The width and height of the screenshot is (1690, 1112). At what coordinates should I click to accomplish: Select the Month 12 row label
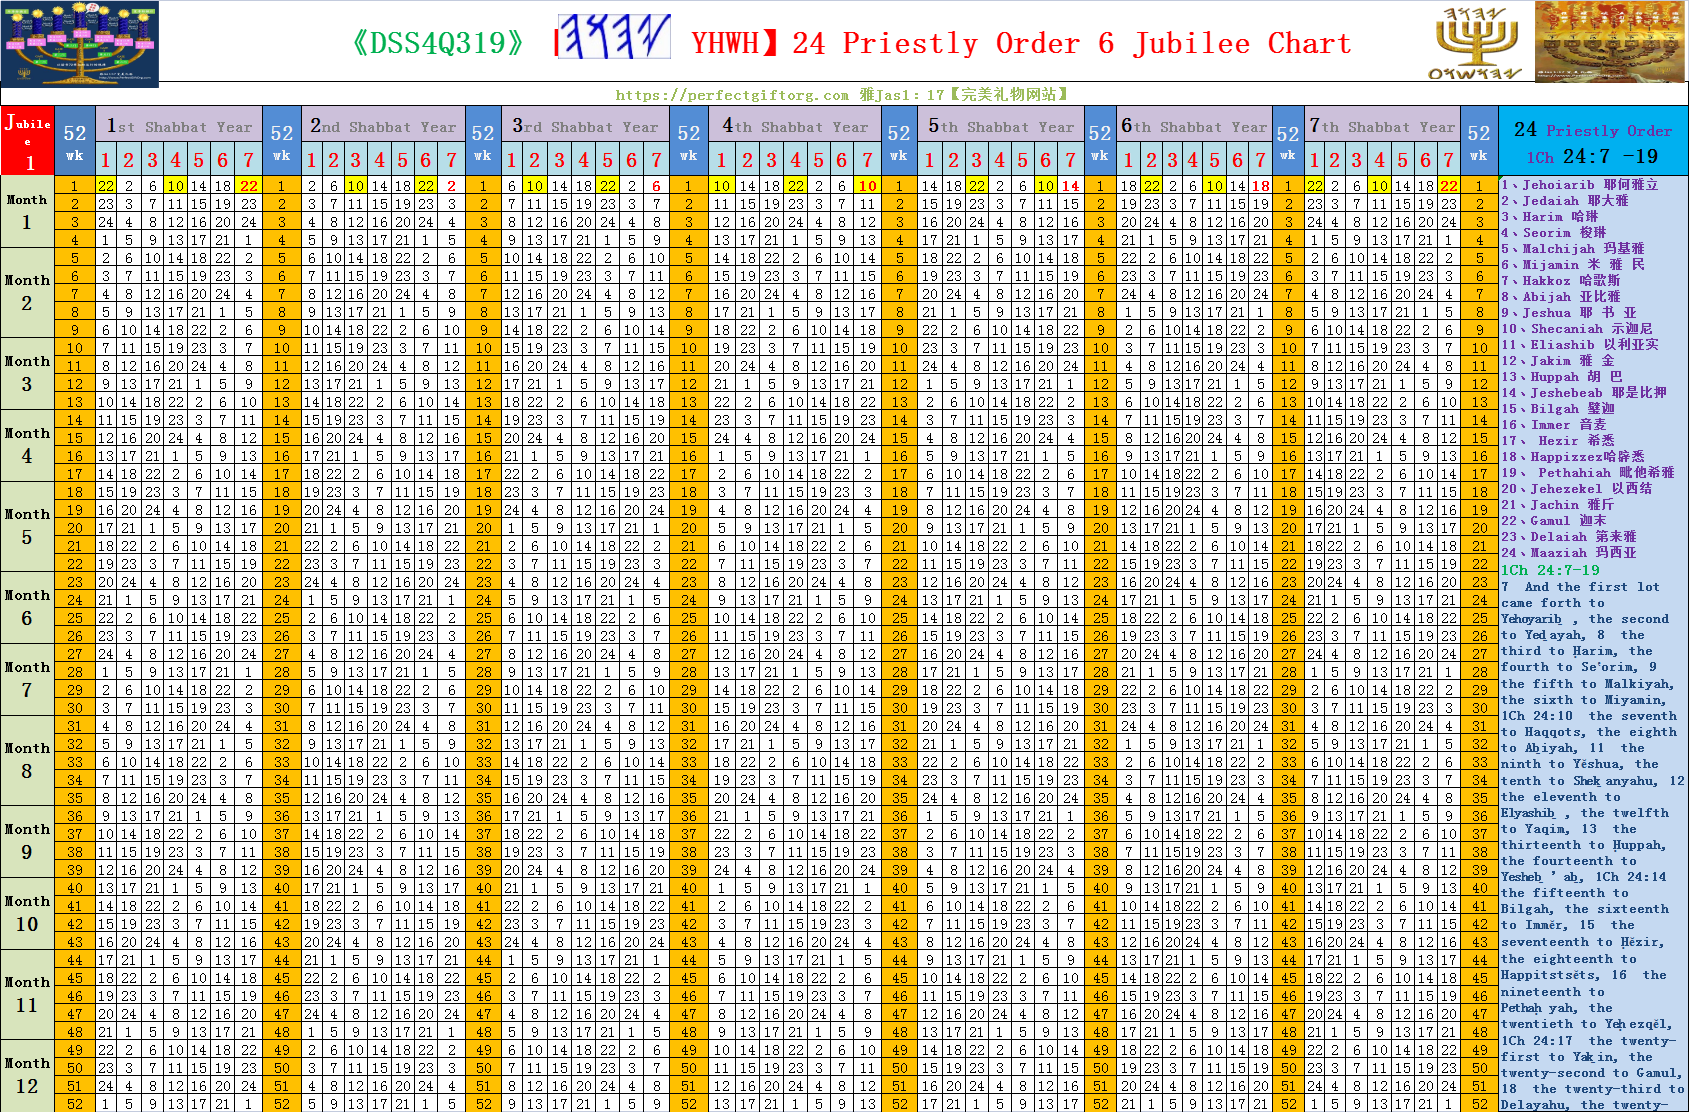click(x=27, y=1075)
